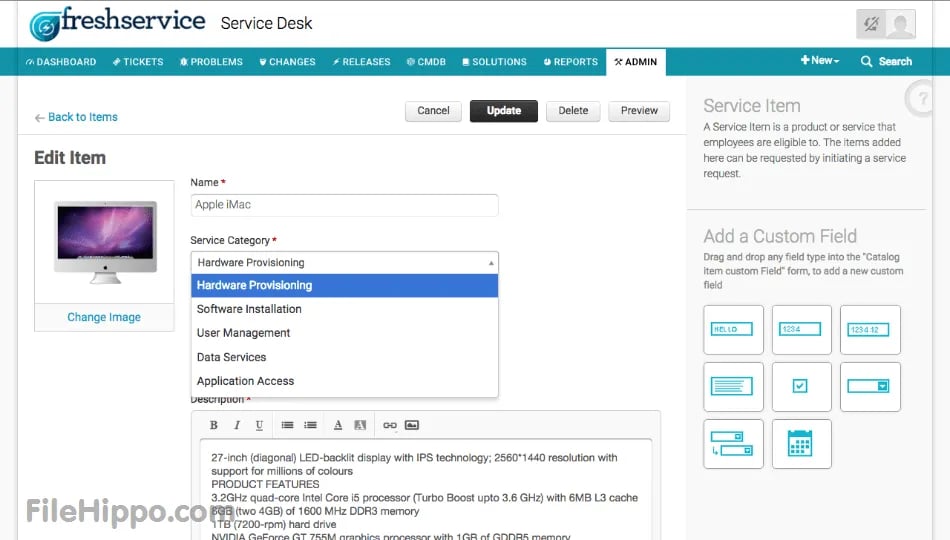This screenshot has width=950, height=540.
Task: Open the Dashboard tab
Action: [61, 62]
